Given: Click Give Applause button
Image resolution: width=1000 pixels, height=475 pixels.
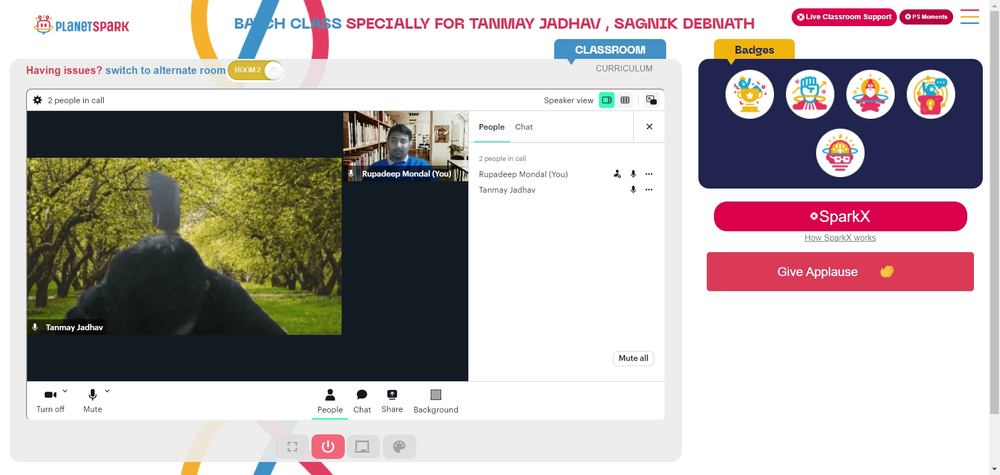Looking at the screenshot, I should coord(840,272).
